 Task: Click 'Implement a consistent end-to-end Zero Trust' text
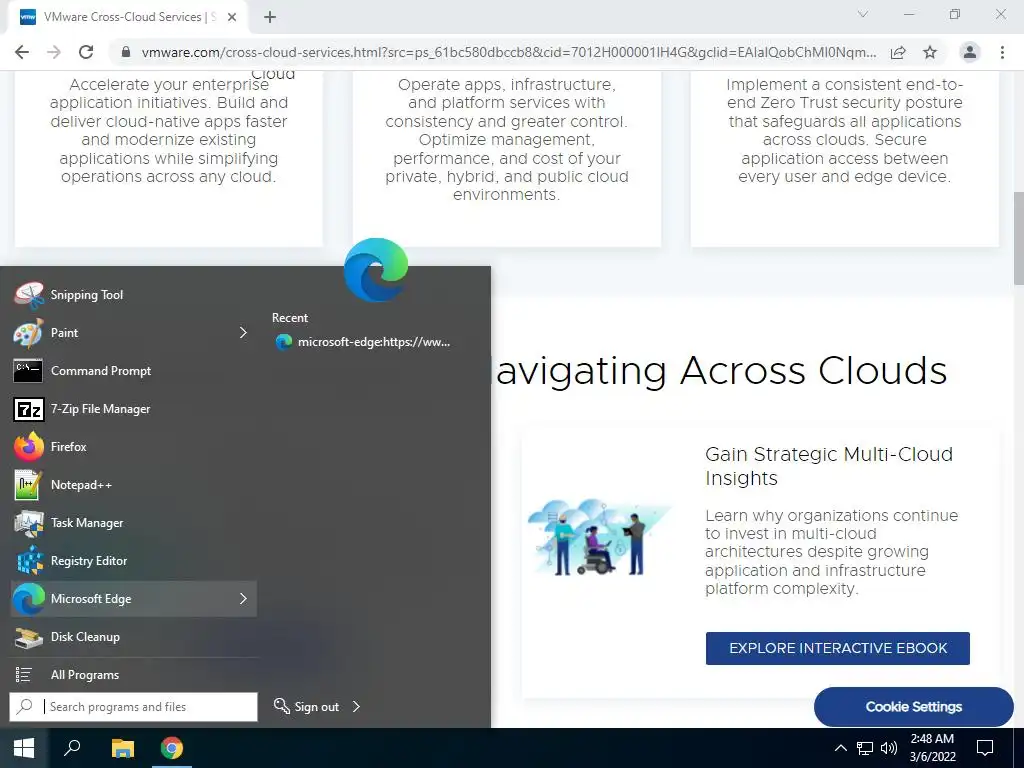[x=844, y=131]
